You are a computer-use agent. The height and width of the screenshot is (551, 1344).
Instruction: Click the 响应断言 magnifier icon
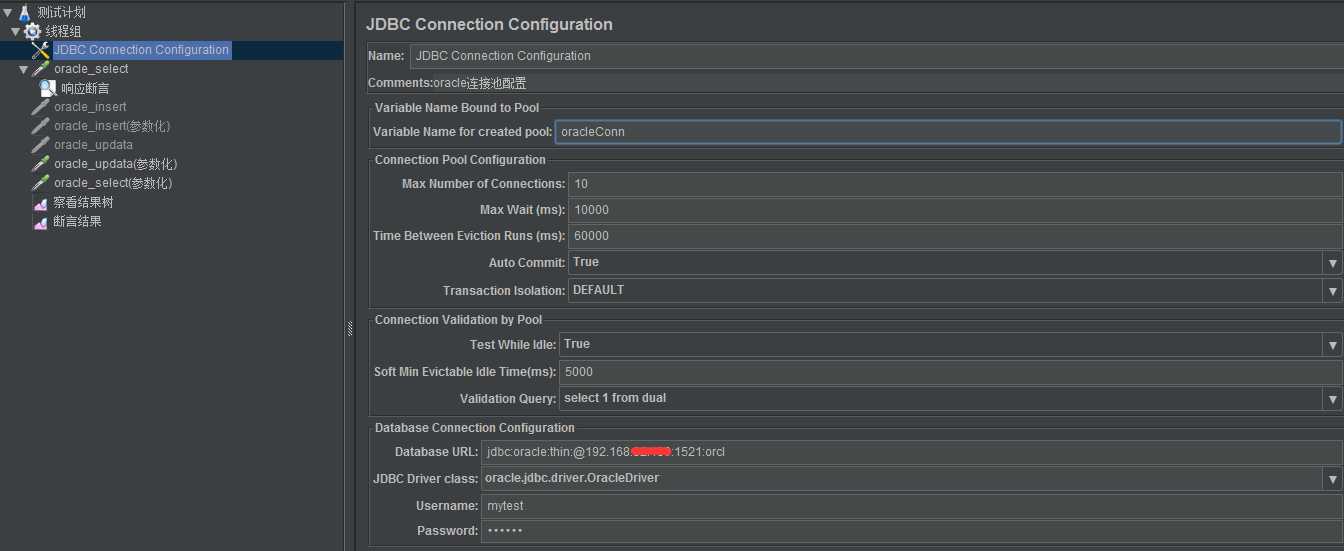tap(48, 88)
